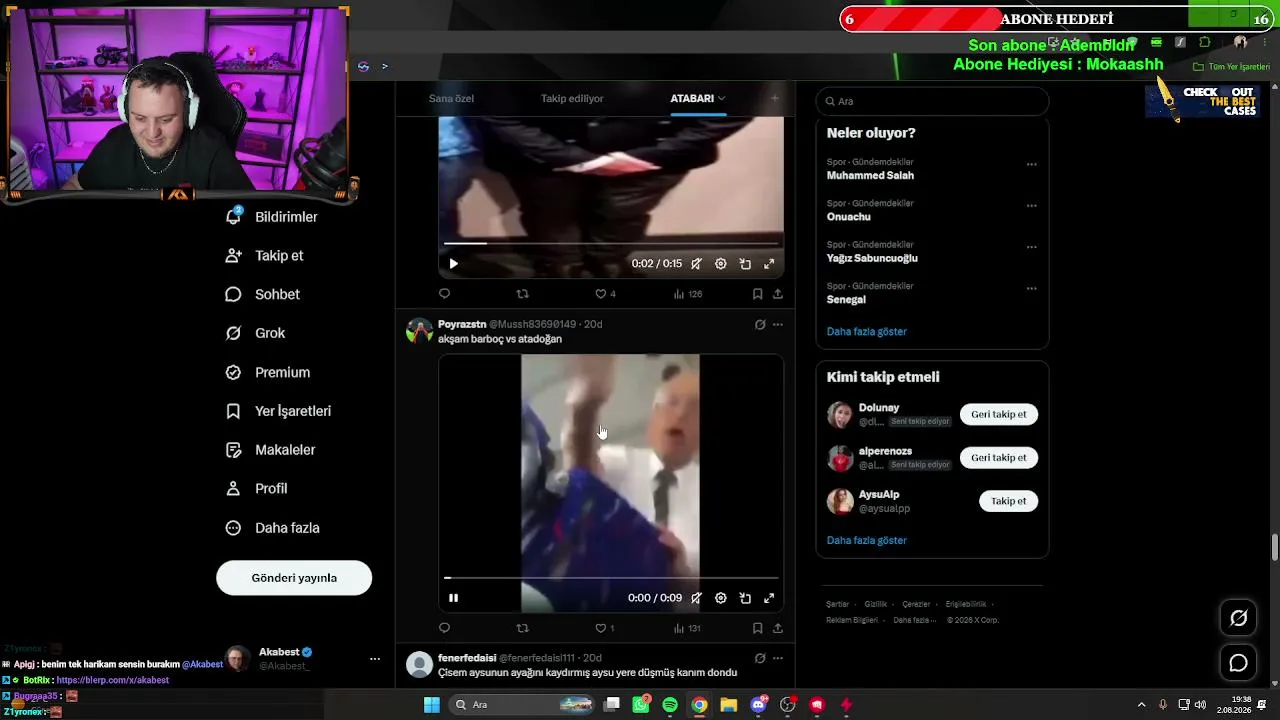Open Grok from the sidebar
Screen dimensions: 1280x720
[255, 333]
